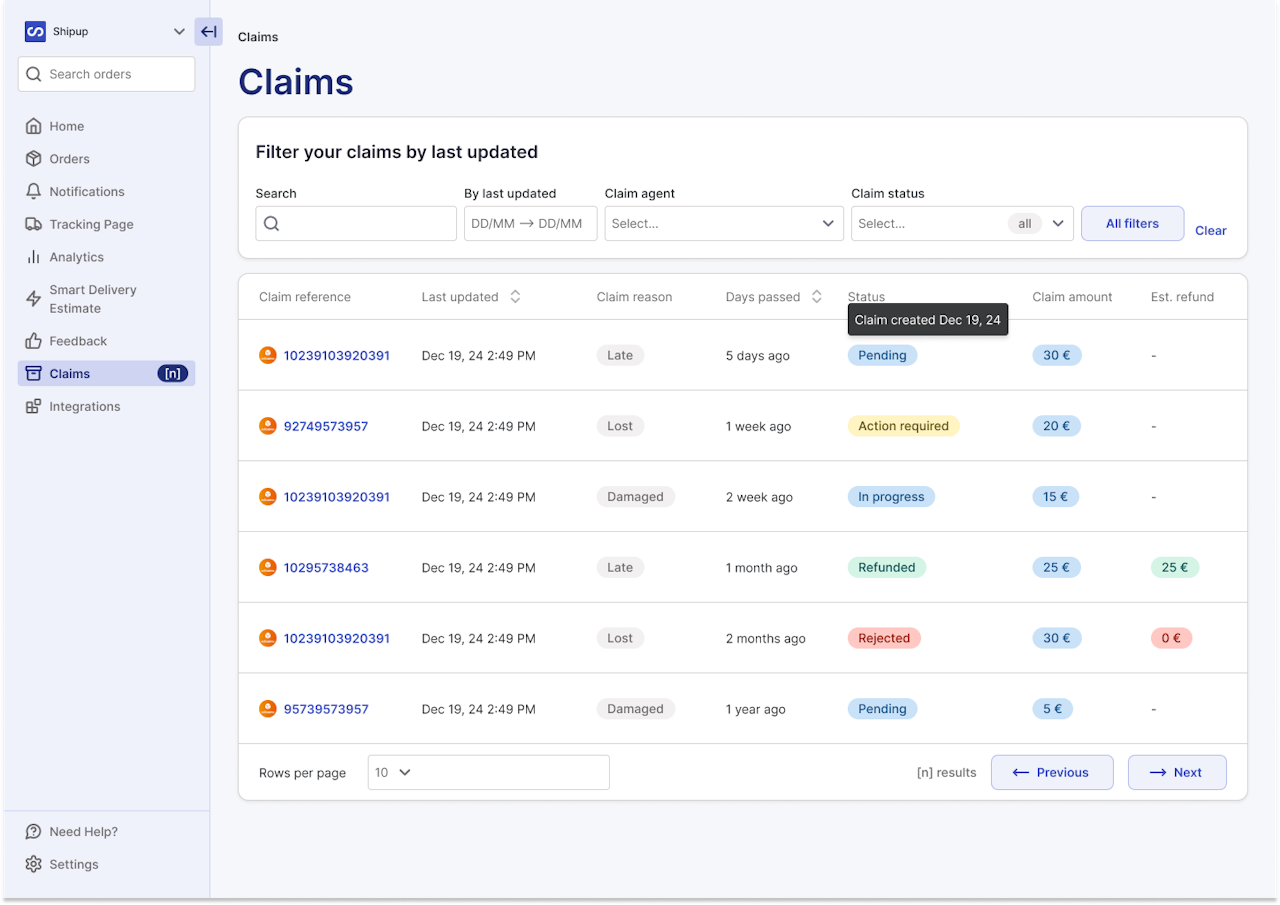Select the Claims sidebar menu item
1280x905 pixels.
tap(106, 374)
